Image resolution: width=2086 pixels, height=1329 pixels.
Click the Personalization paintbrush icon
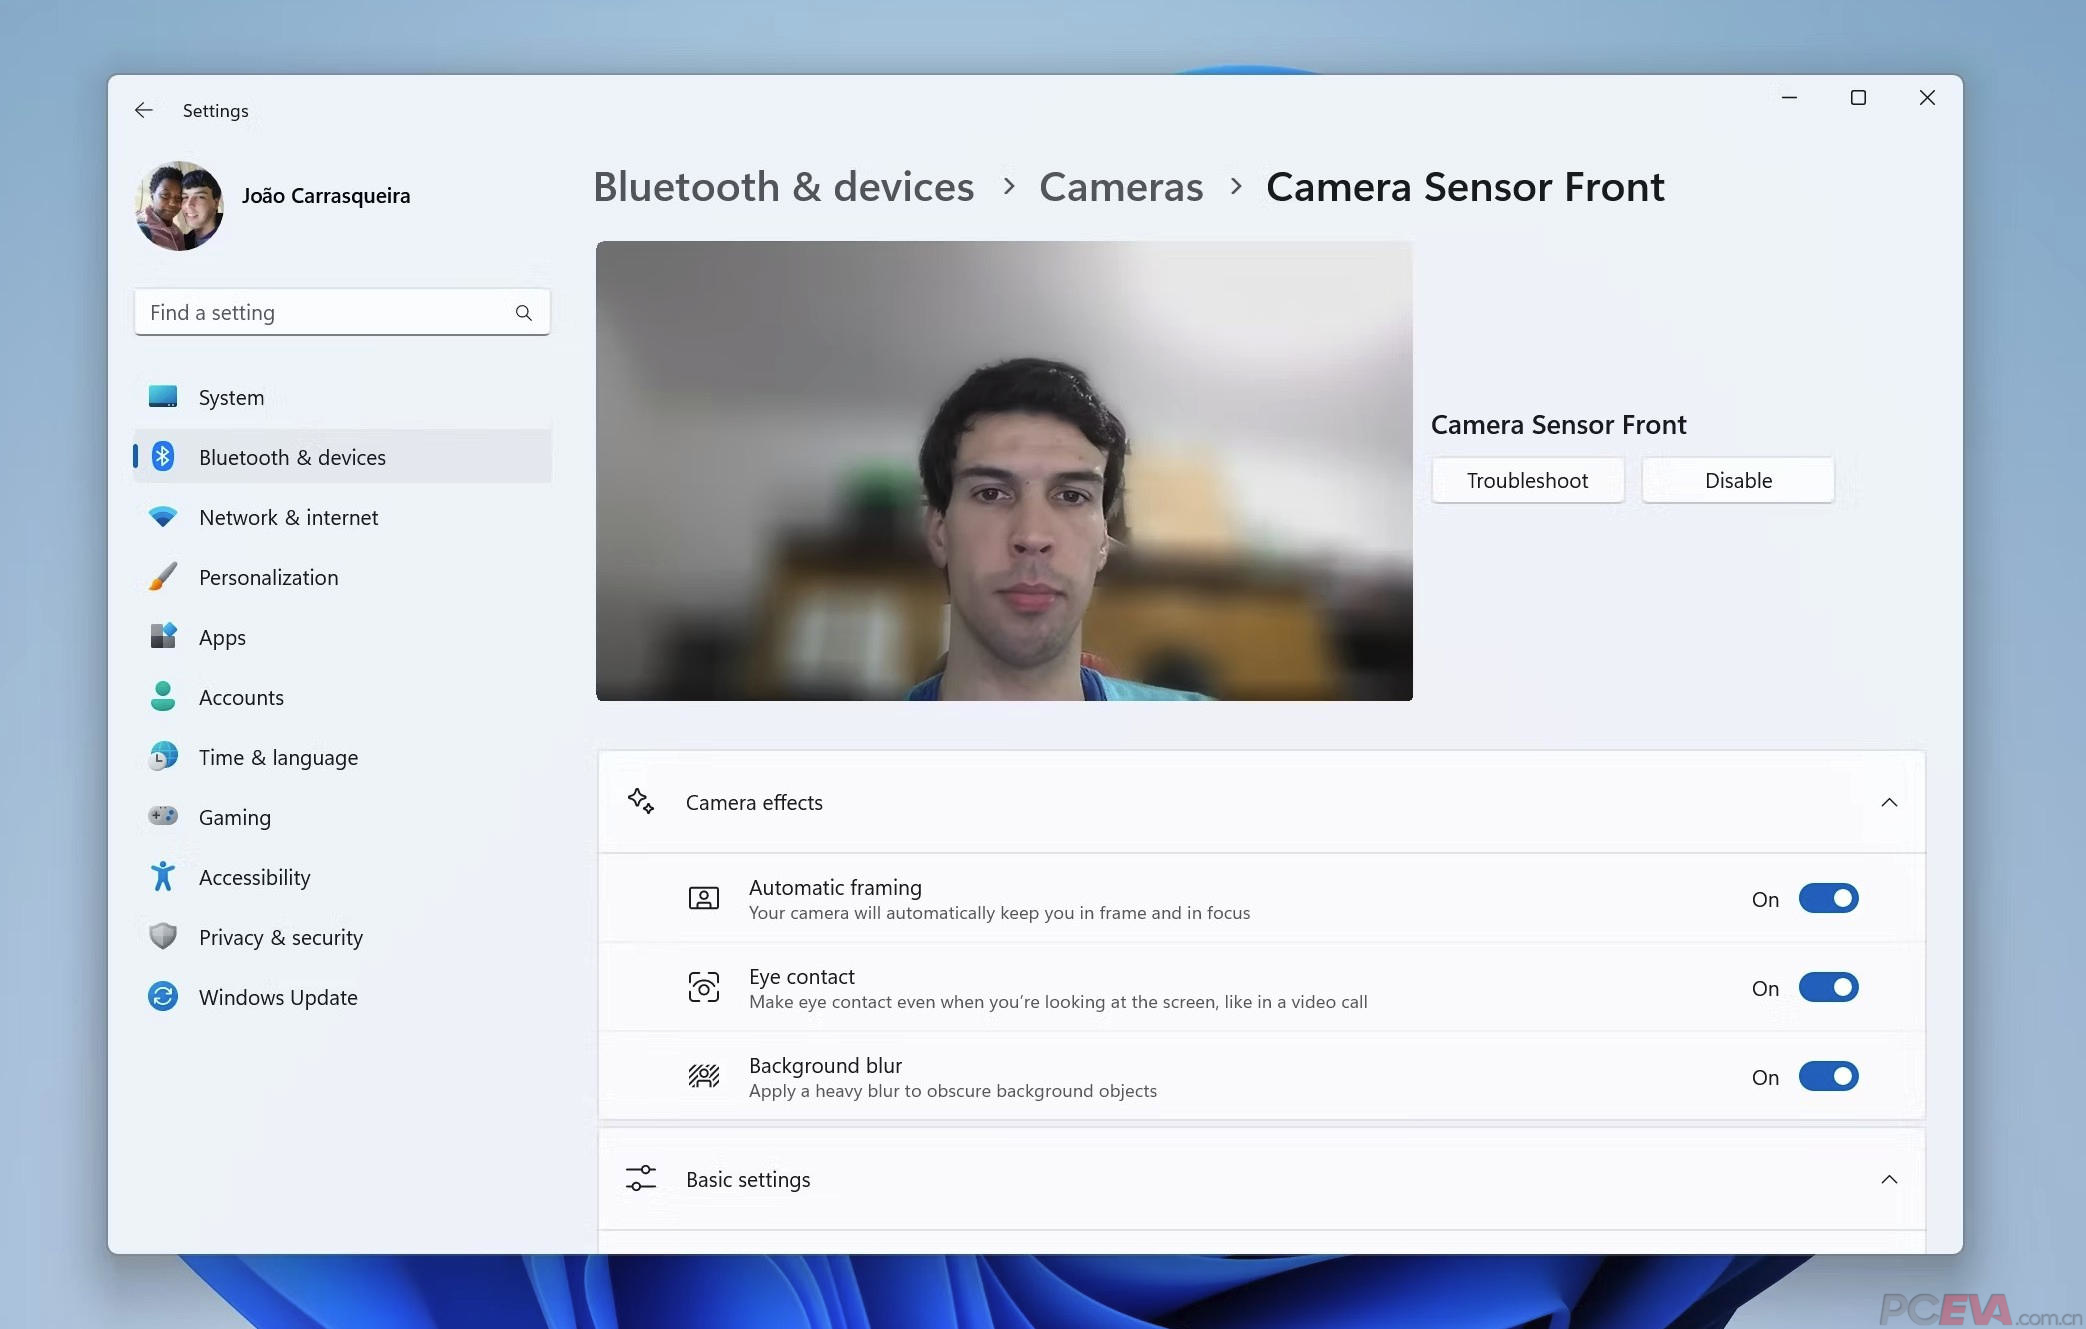click(163, 577)
